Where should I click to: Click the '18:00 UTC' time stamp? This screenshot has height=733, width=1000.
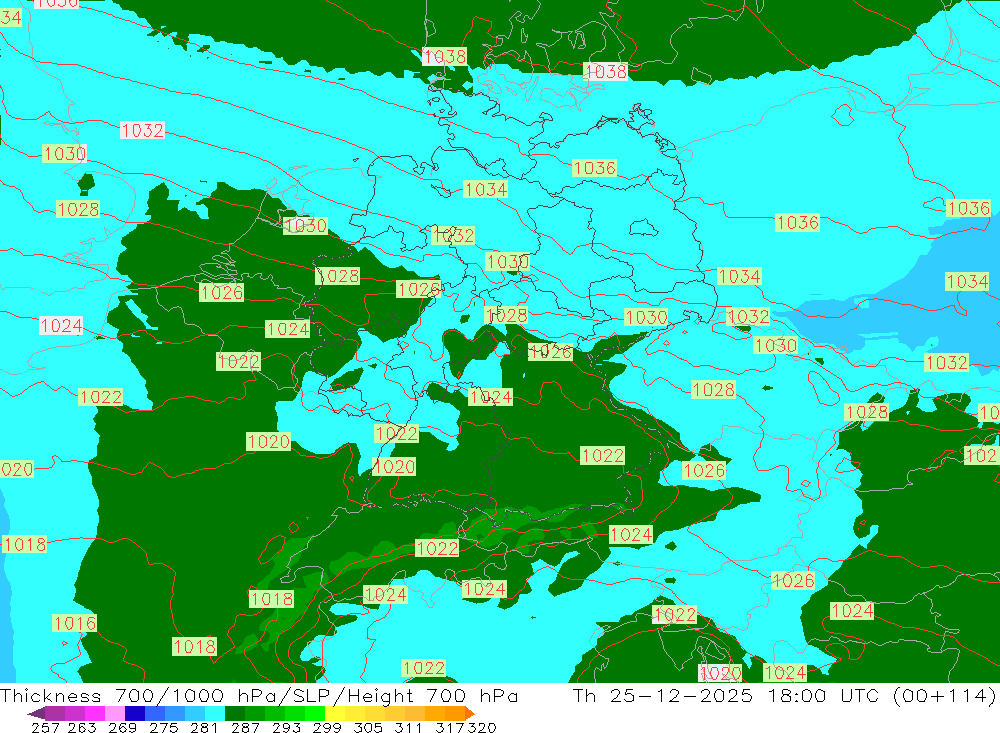coord(822,695)
